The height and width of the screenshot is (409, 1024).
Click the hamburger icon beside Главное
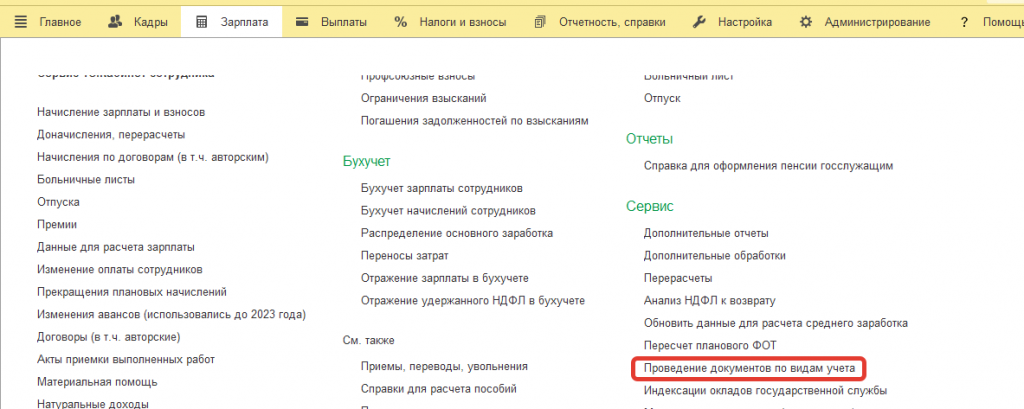pos(21,22)
